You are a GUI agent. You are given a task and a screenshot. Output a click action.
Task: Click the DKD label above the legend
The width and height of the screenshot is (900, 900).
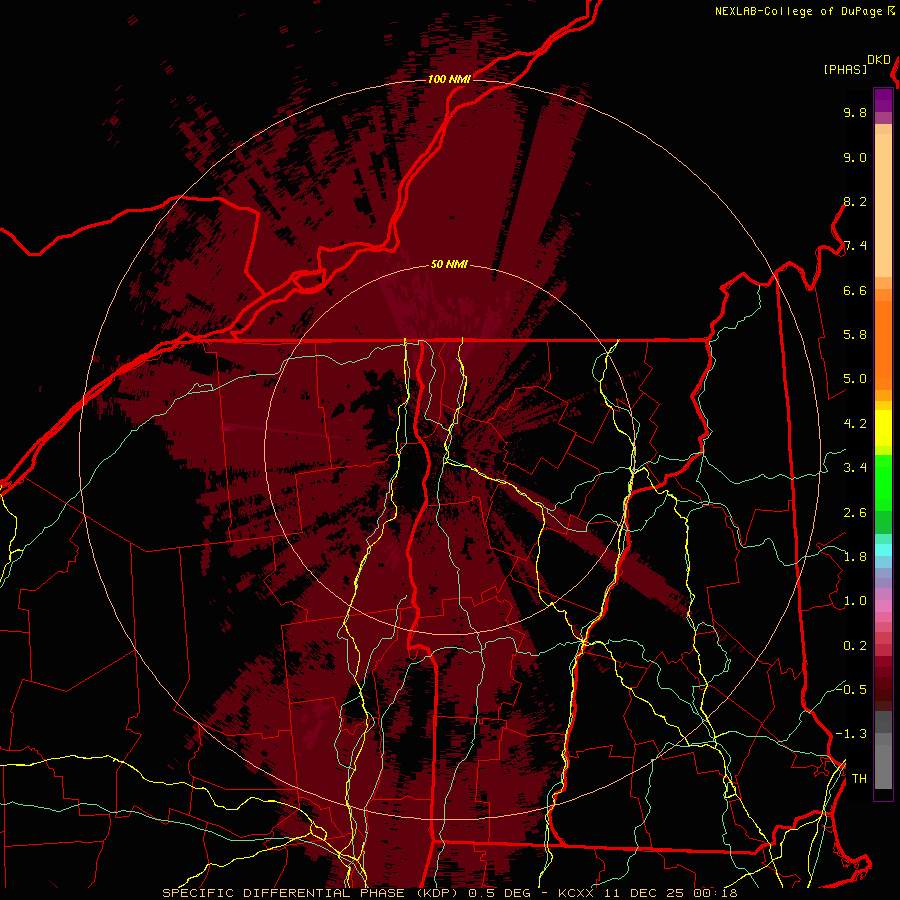879,60
